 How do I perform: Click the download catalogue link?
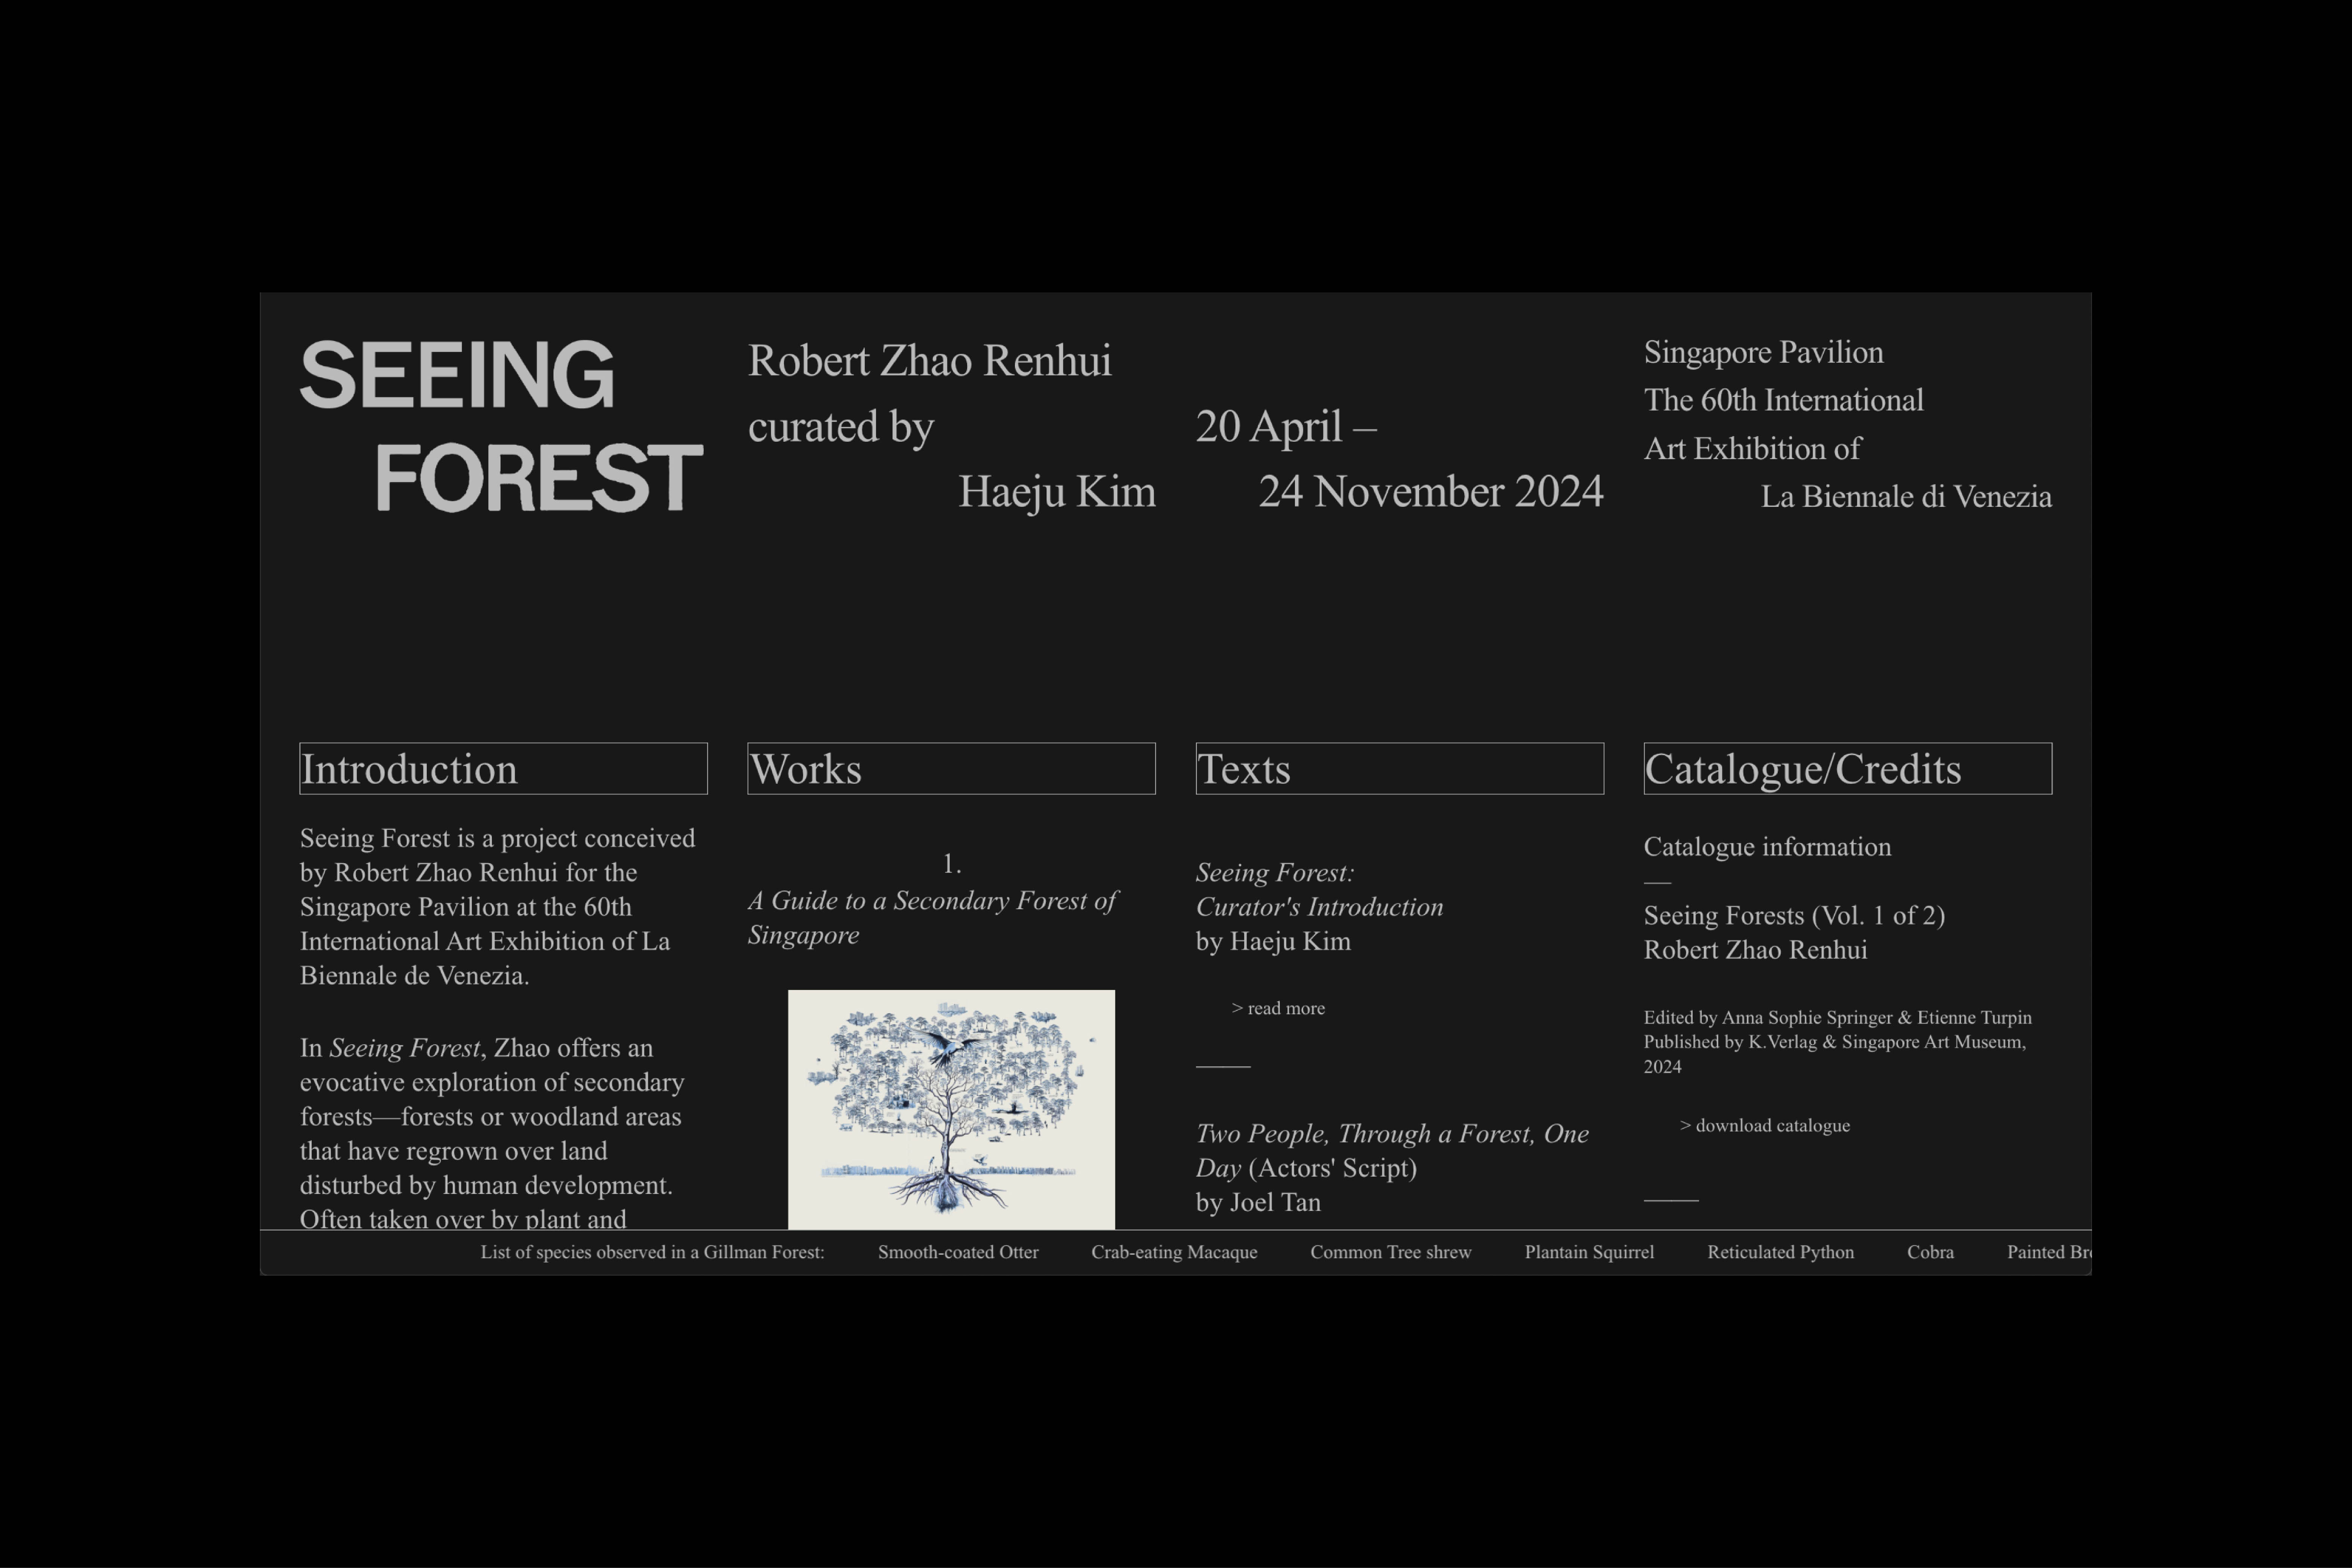(x=1765, y=1126)
